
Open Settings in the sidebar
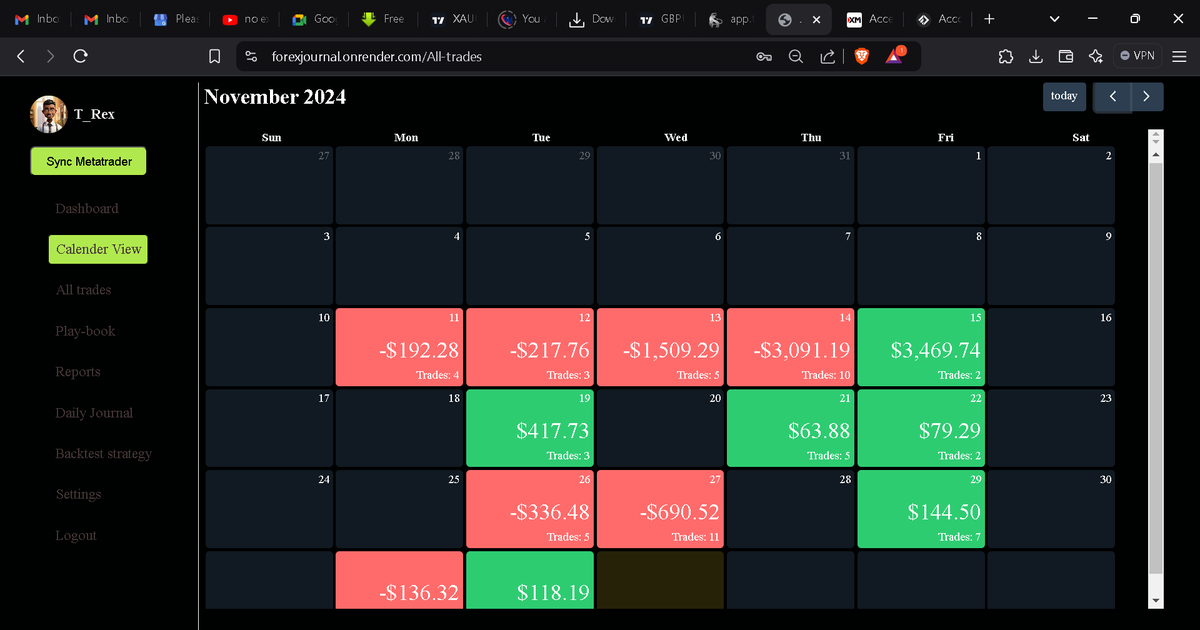pos(79,495)
